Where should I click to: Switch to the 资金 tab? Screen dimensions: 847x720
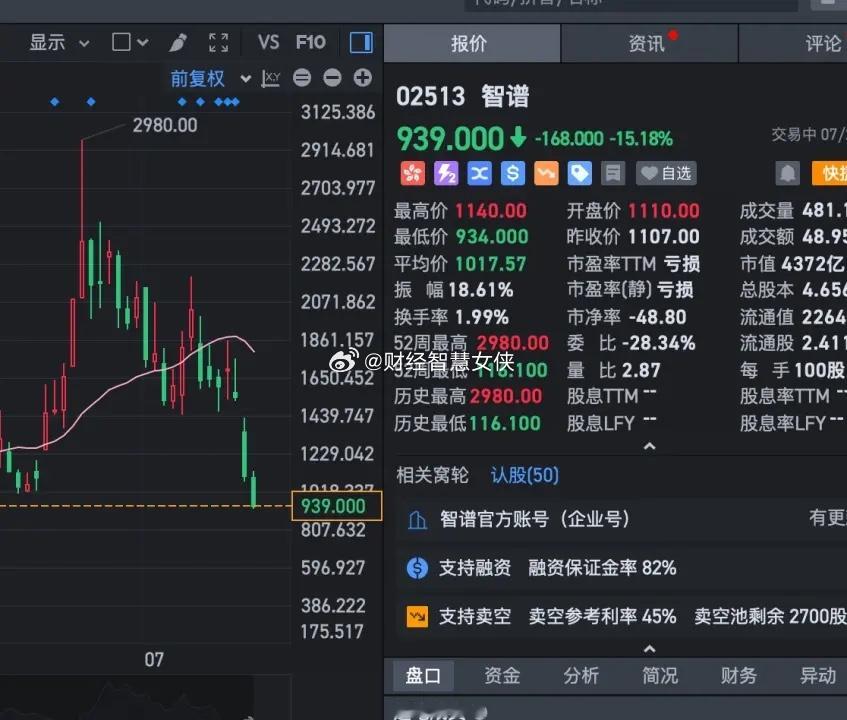coord(502,676)
